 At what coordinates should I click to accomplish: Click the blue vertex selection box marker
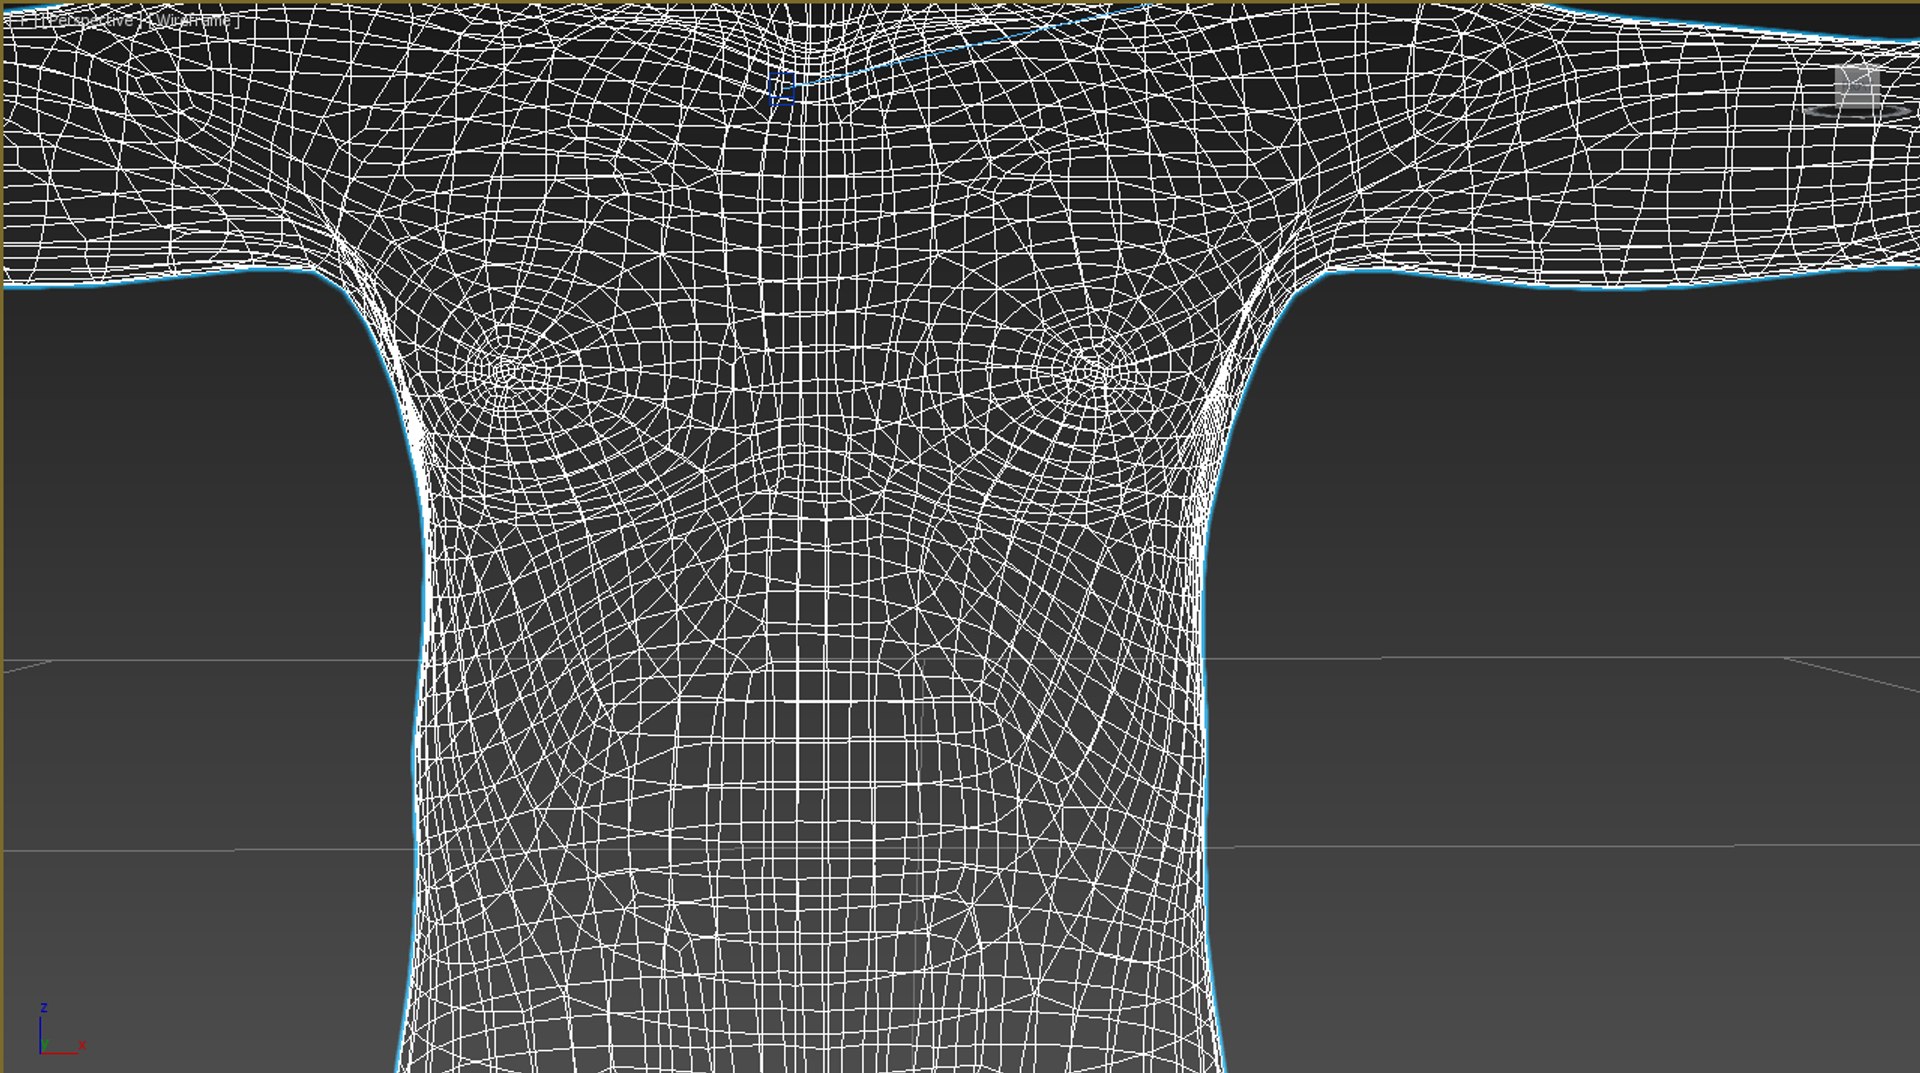(x=782, y=88)
